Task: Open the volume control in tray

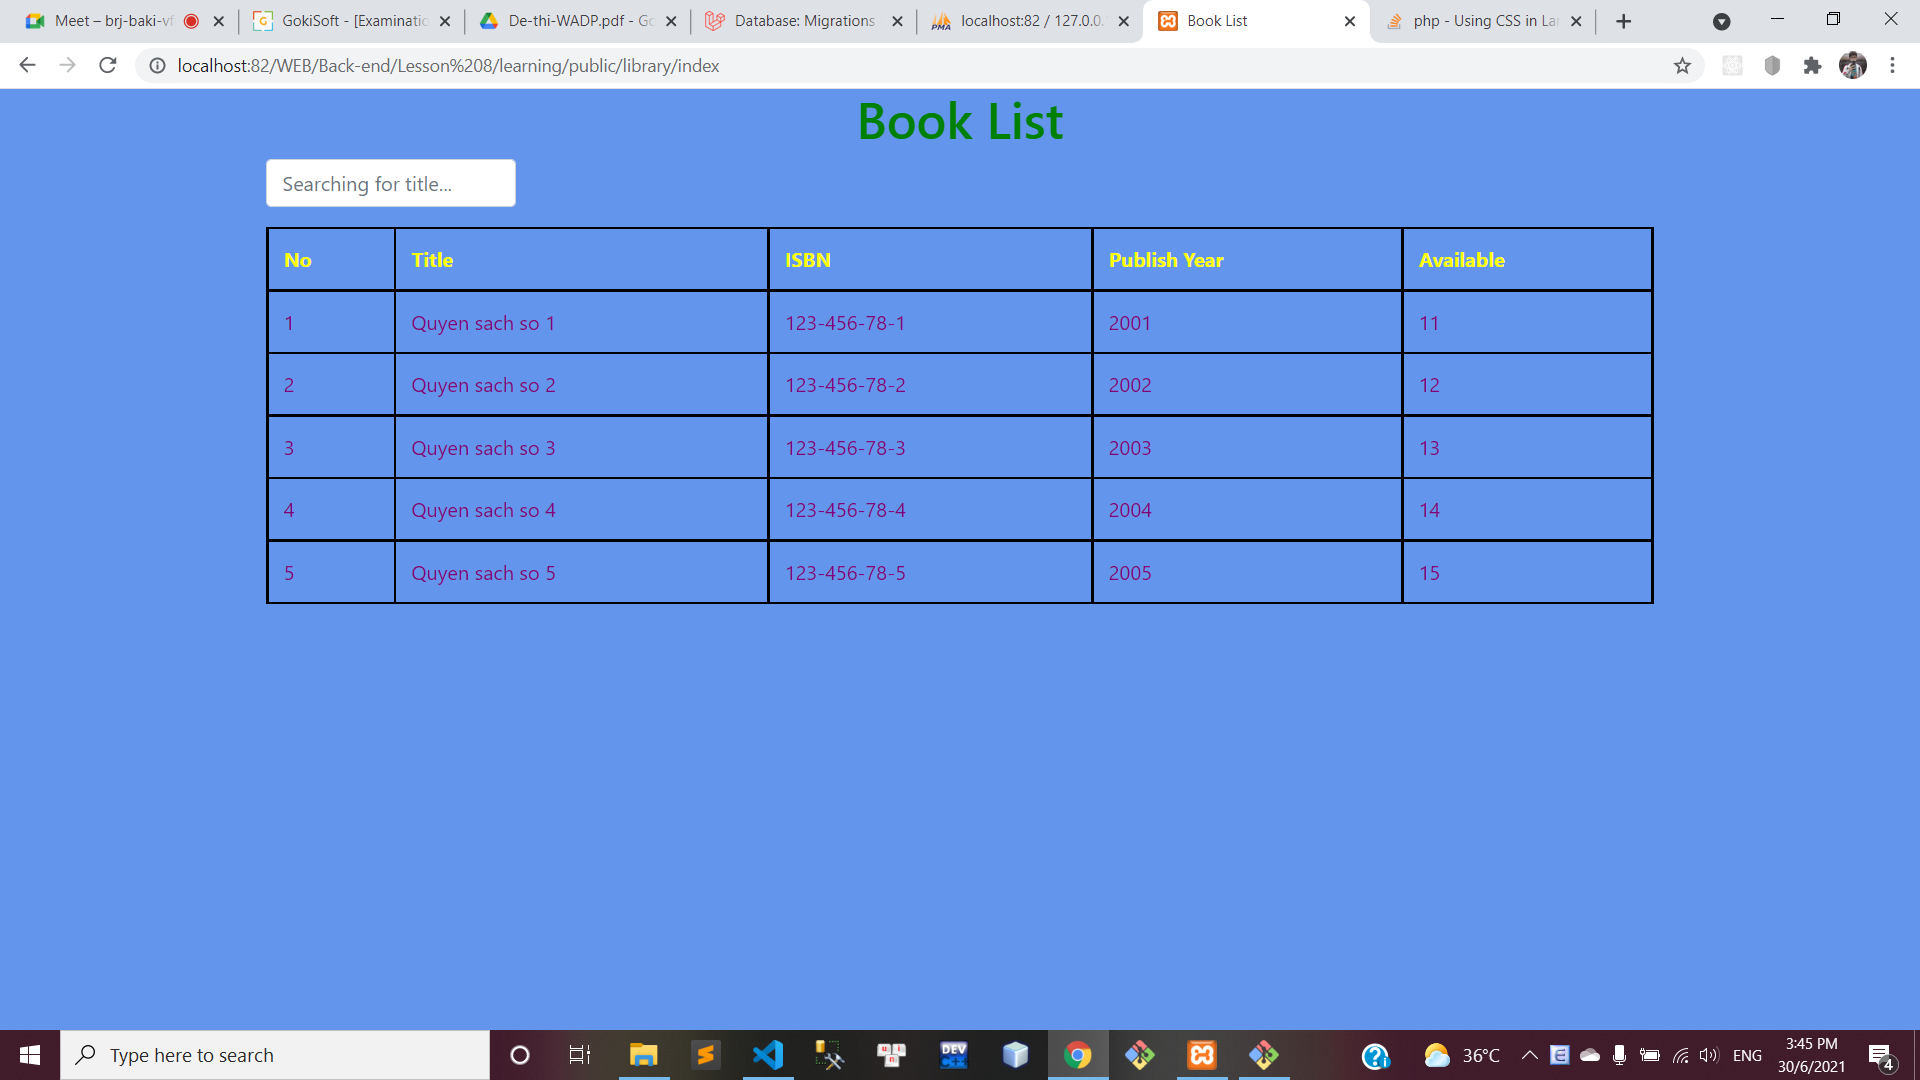Action: [1709, 1055]
